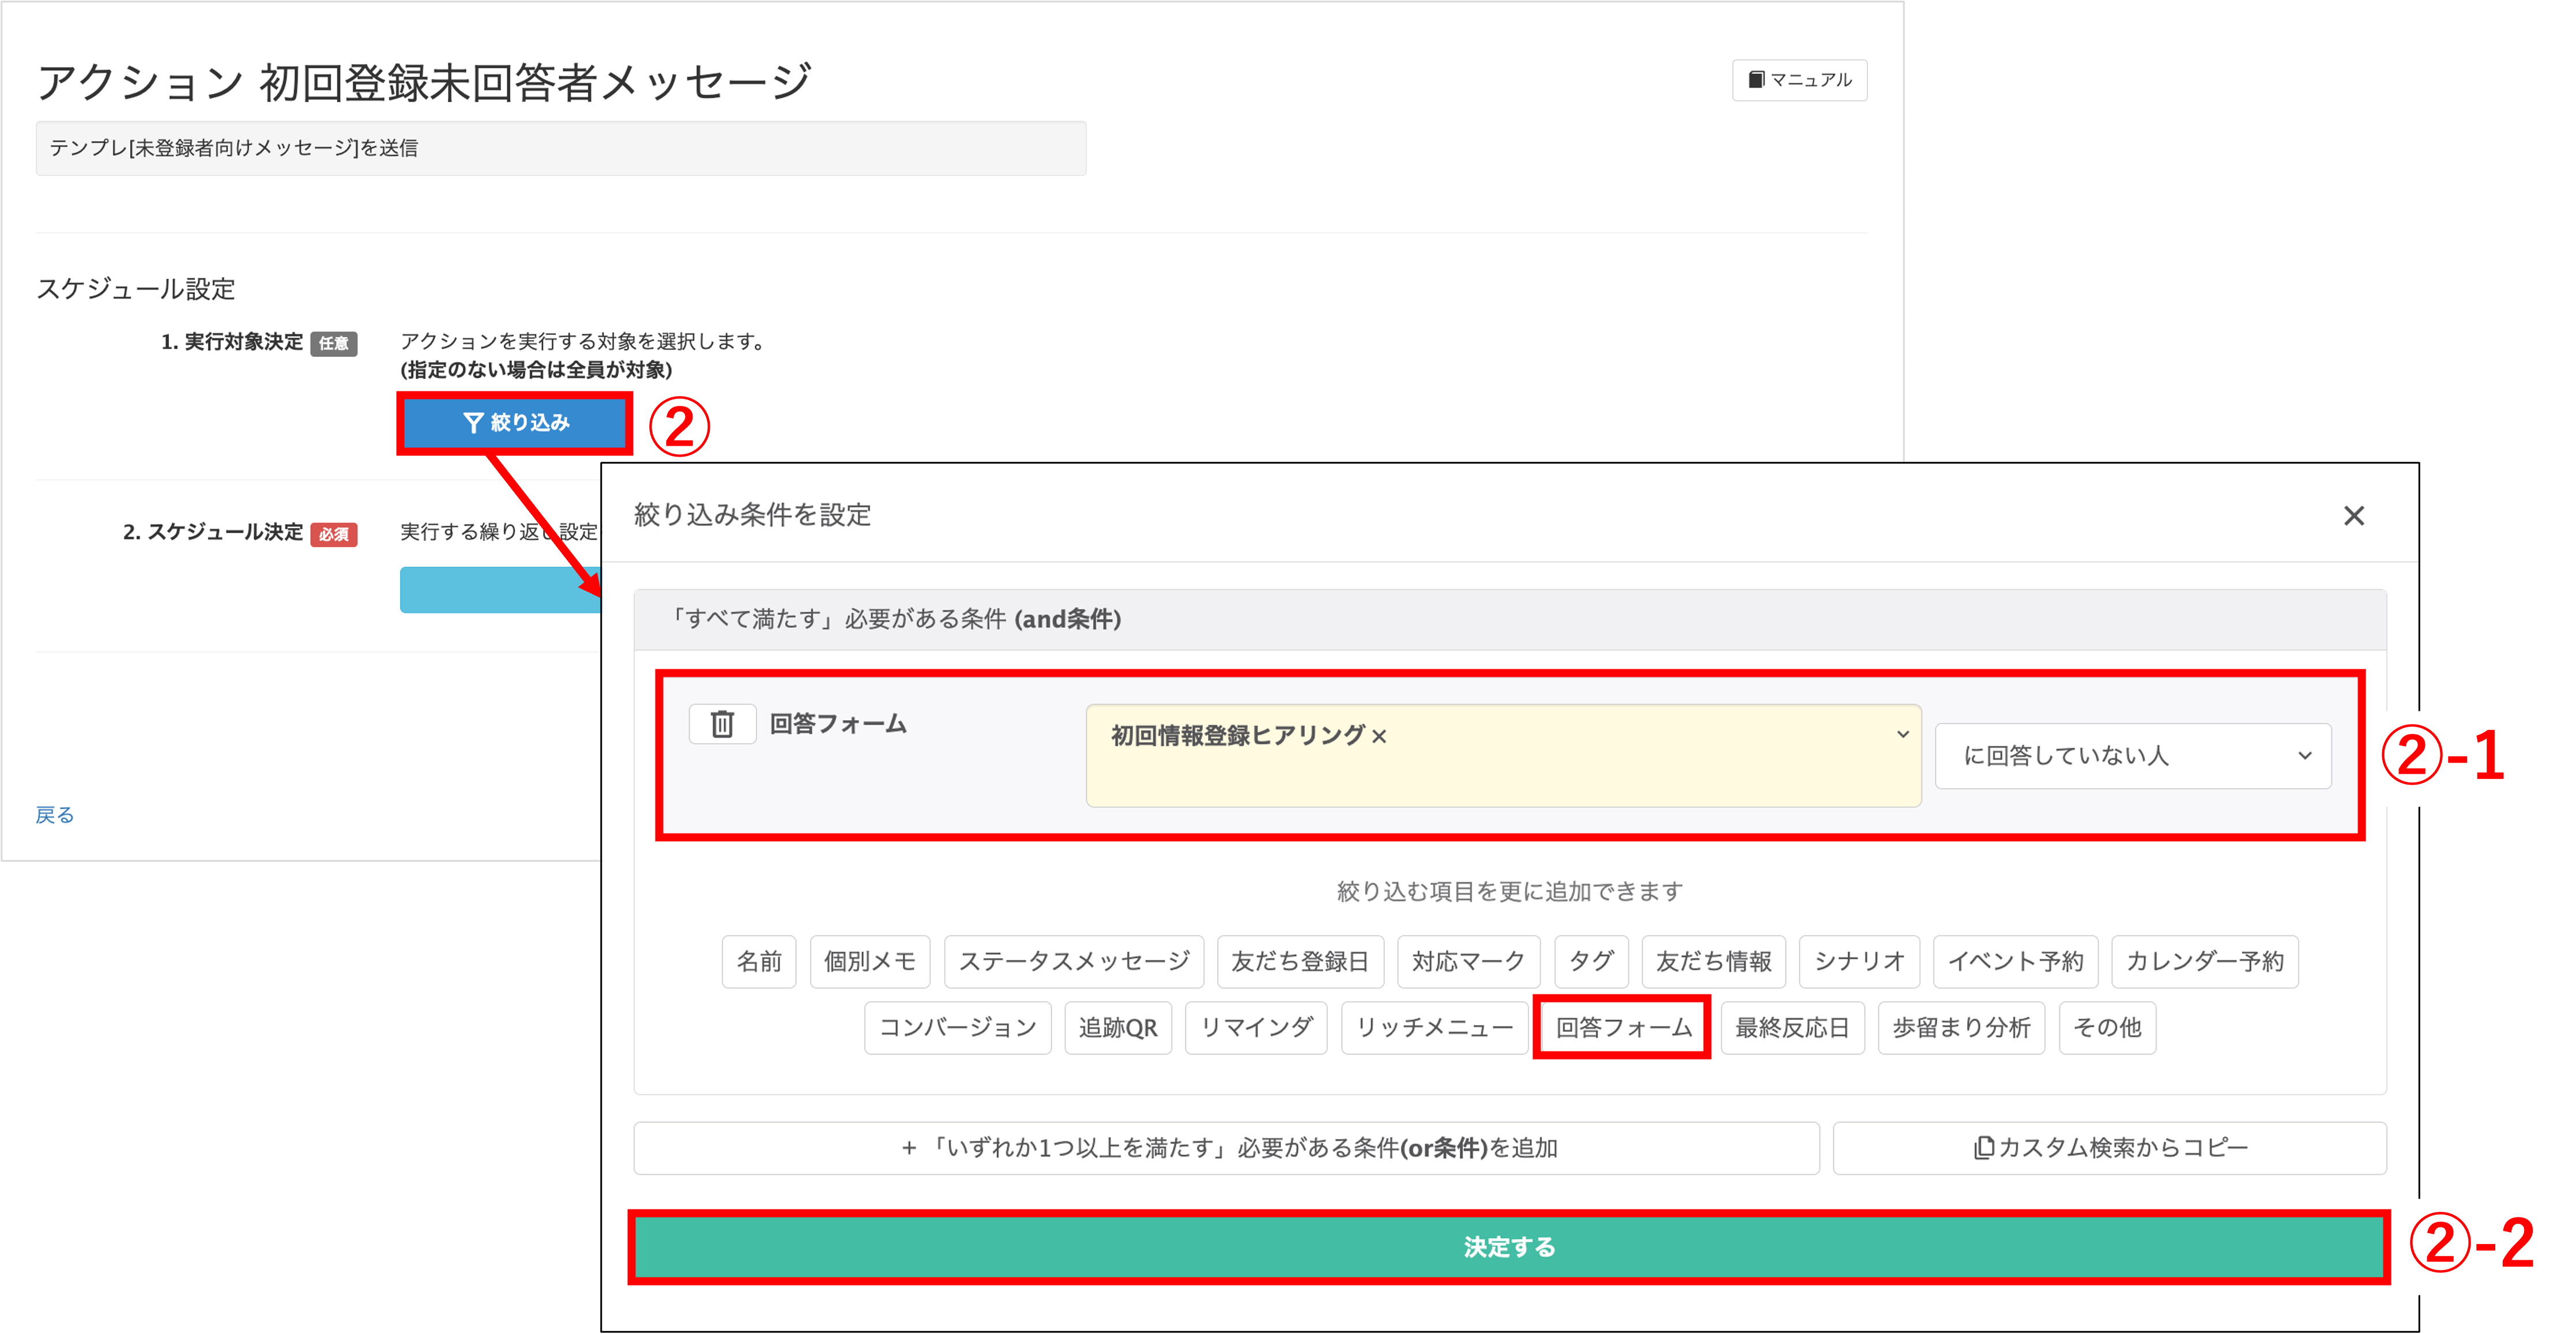Remove the 初回情報登録ヒアリング tag
This screenshot has width=2576, height=1334.
pos(1380,737)
